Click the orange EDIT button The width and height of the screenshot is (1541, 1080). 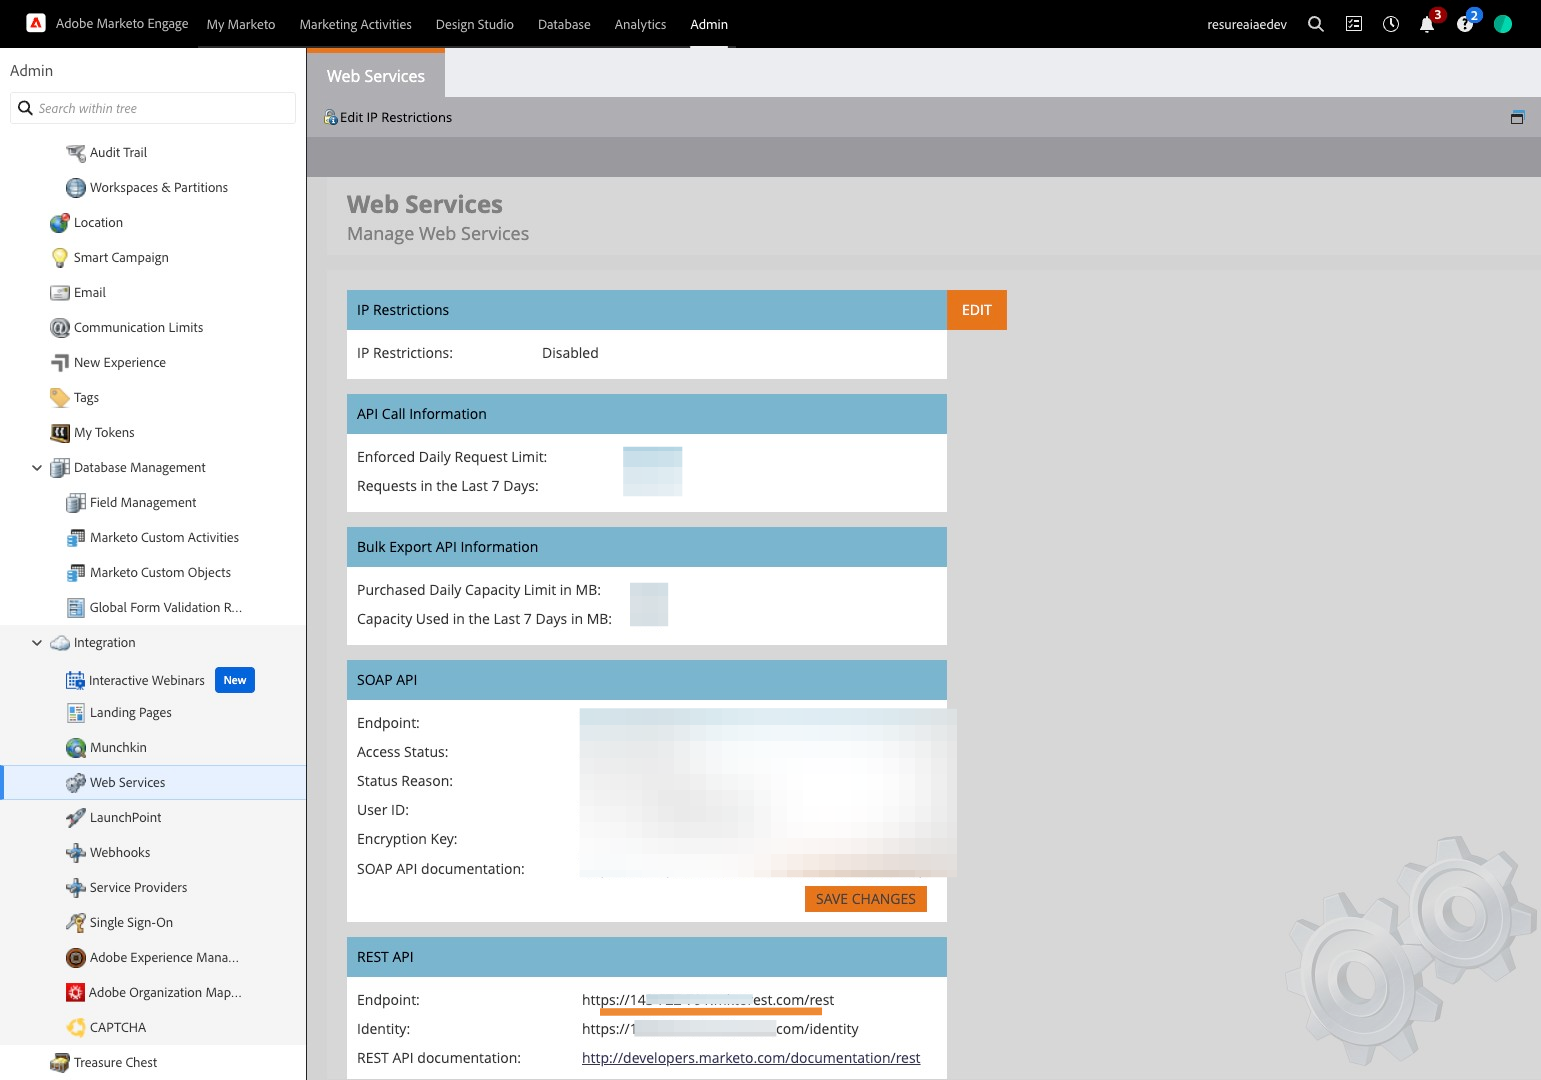click(977, 310)
